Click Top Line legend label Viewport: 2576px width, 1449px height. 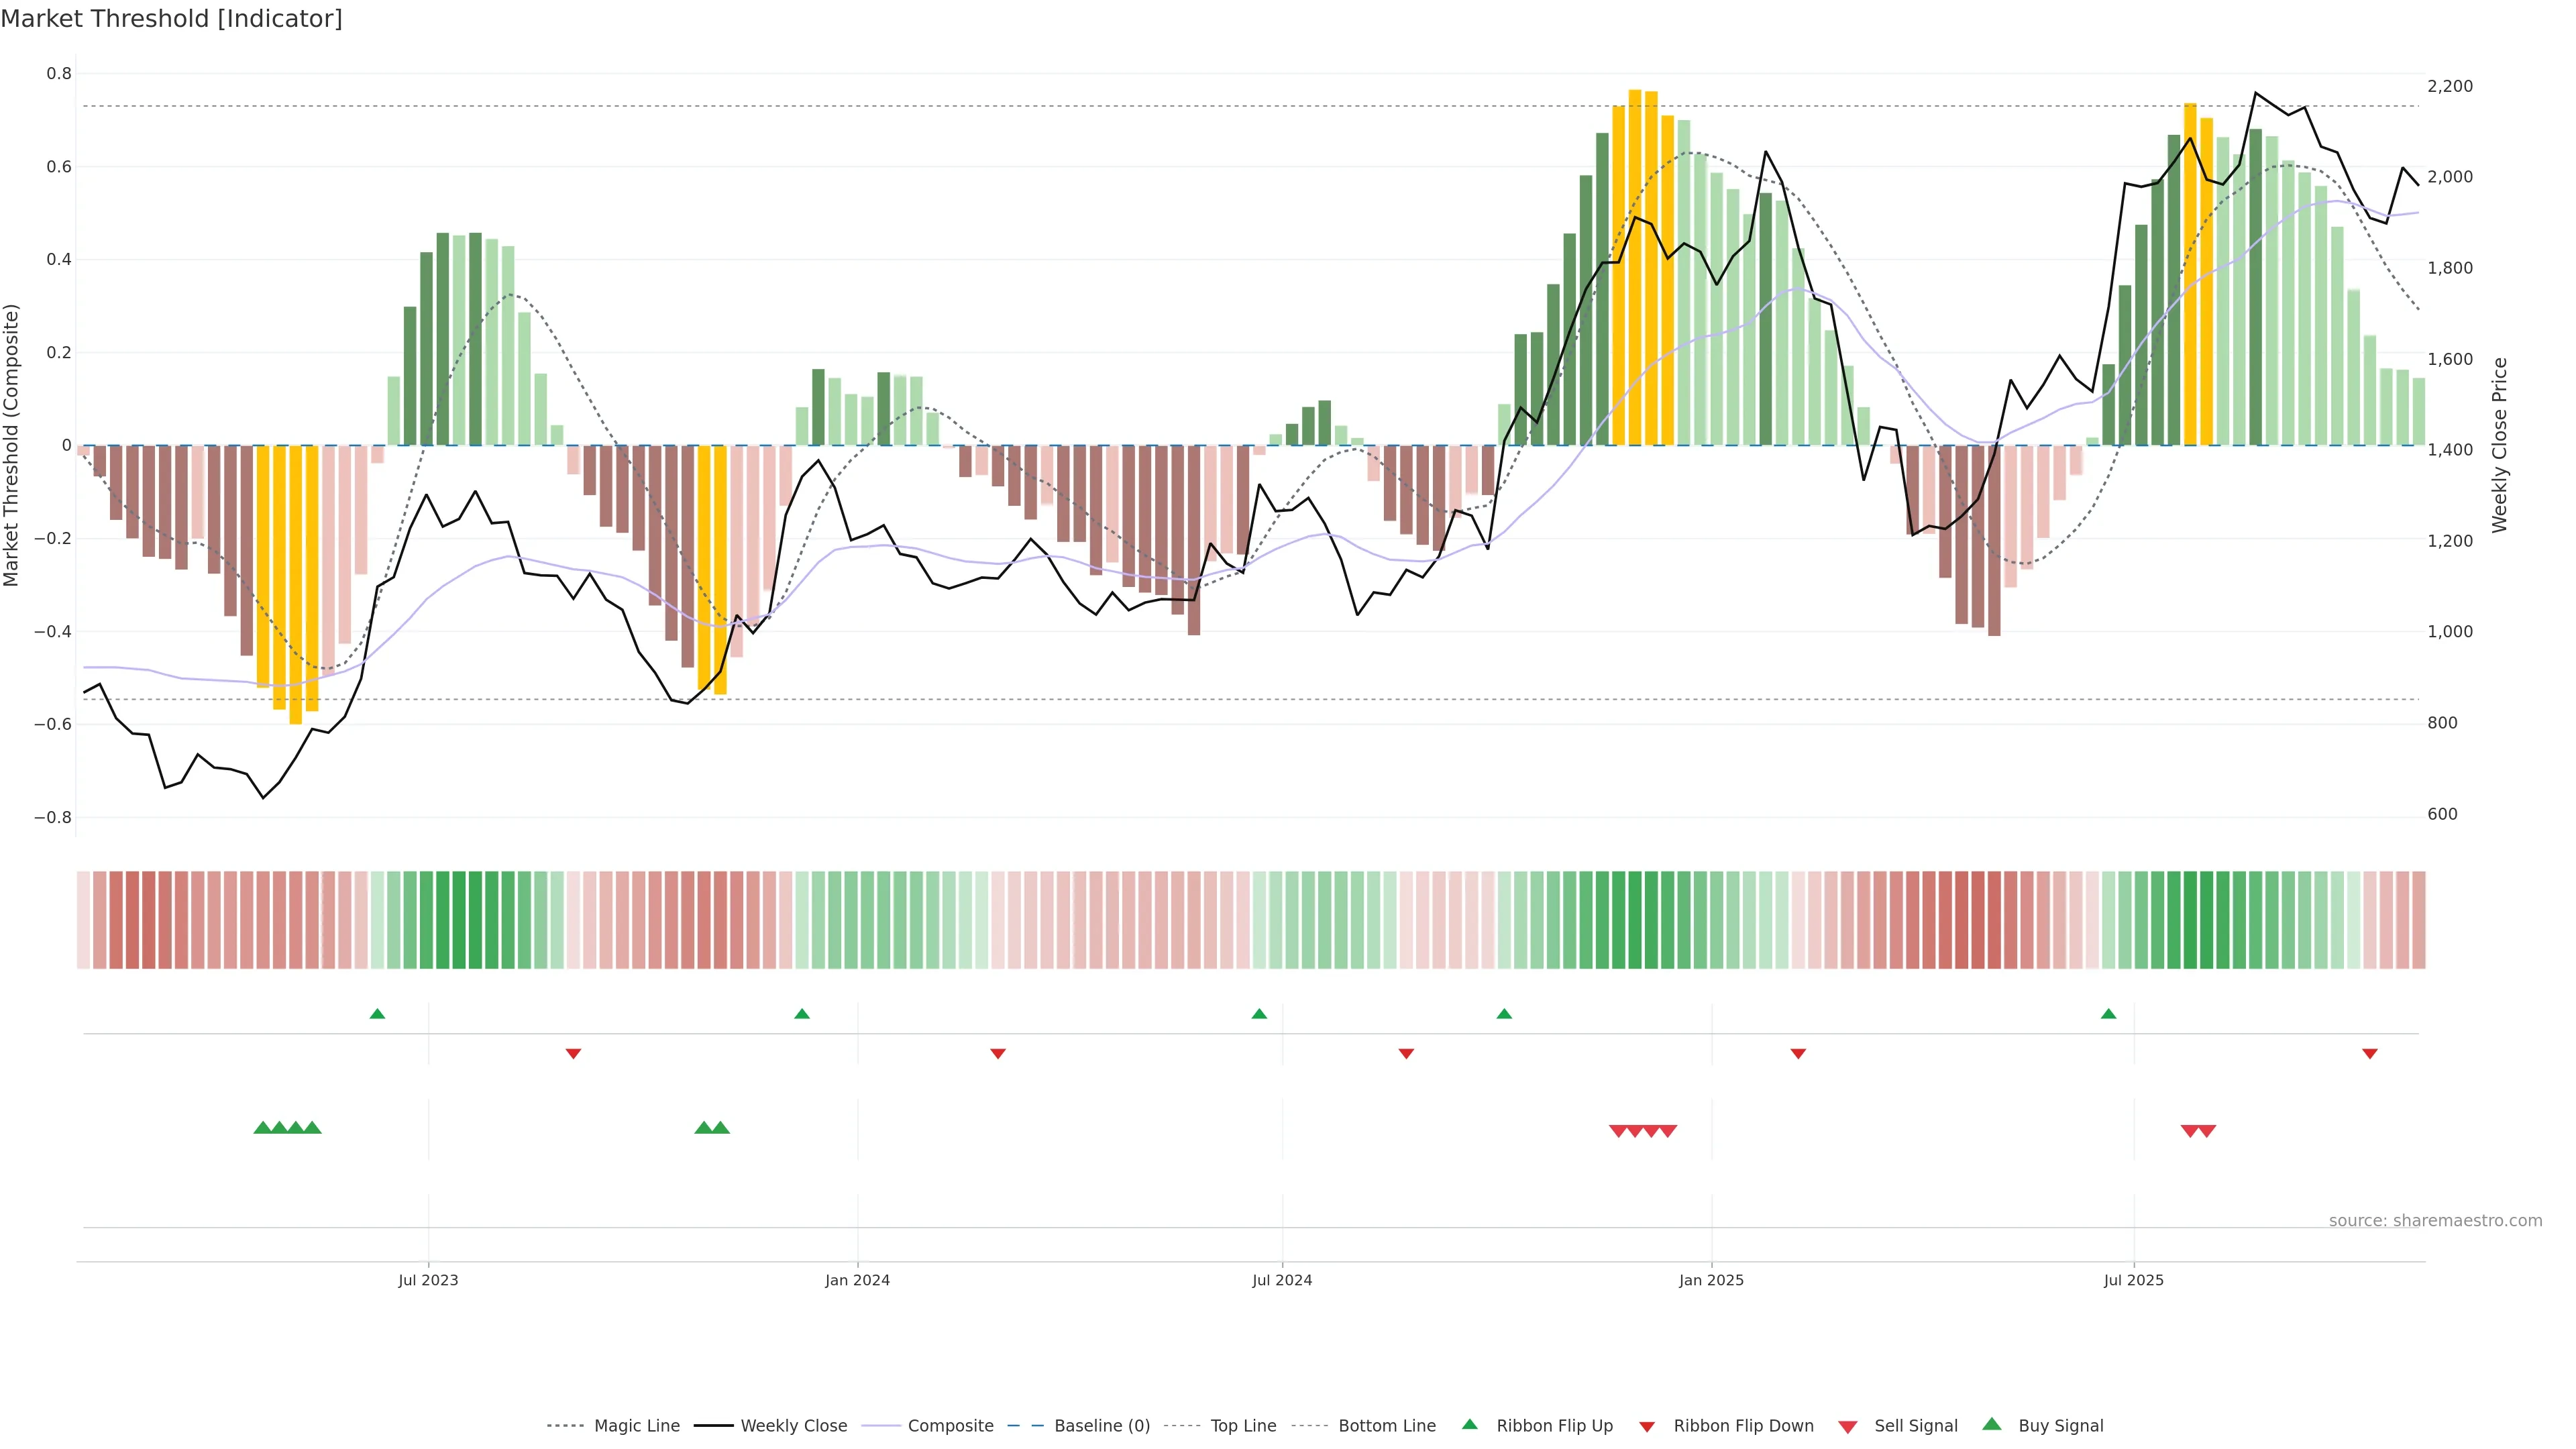tap(1243, 1426)
